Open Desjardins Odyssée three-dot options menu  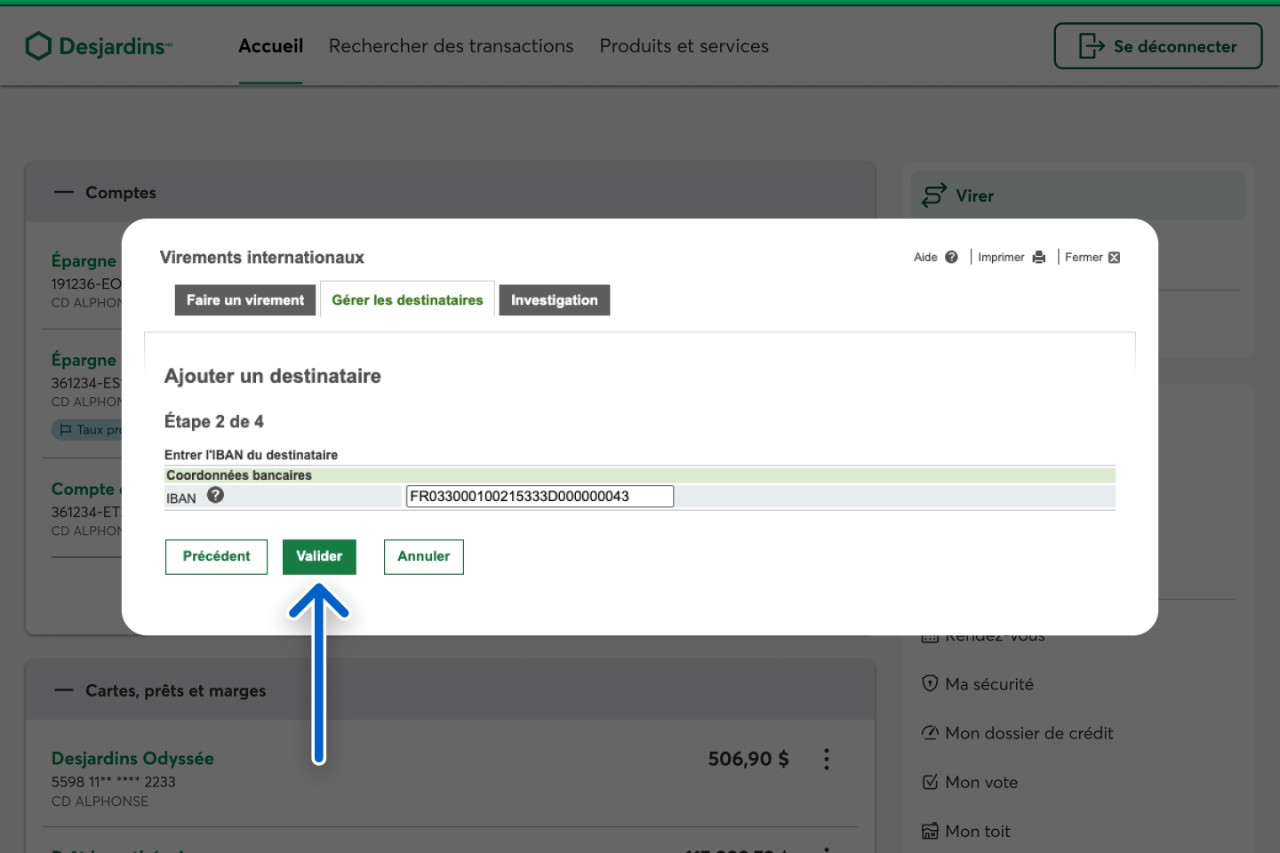coord(826,759)
